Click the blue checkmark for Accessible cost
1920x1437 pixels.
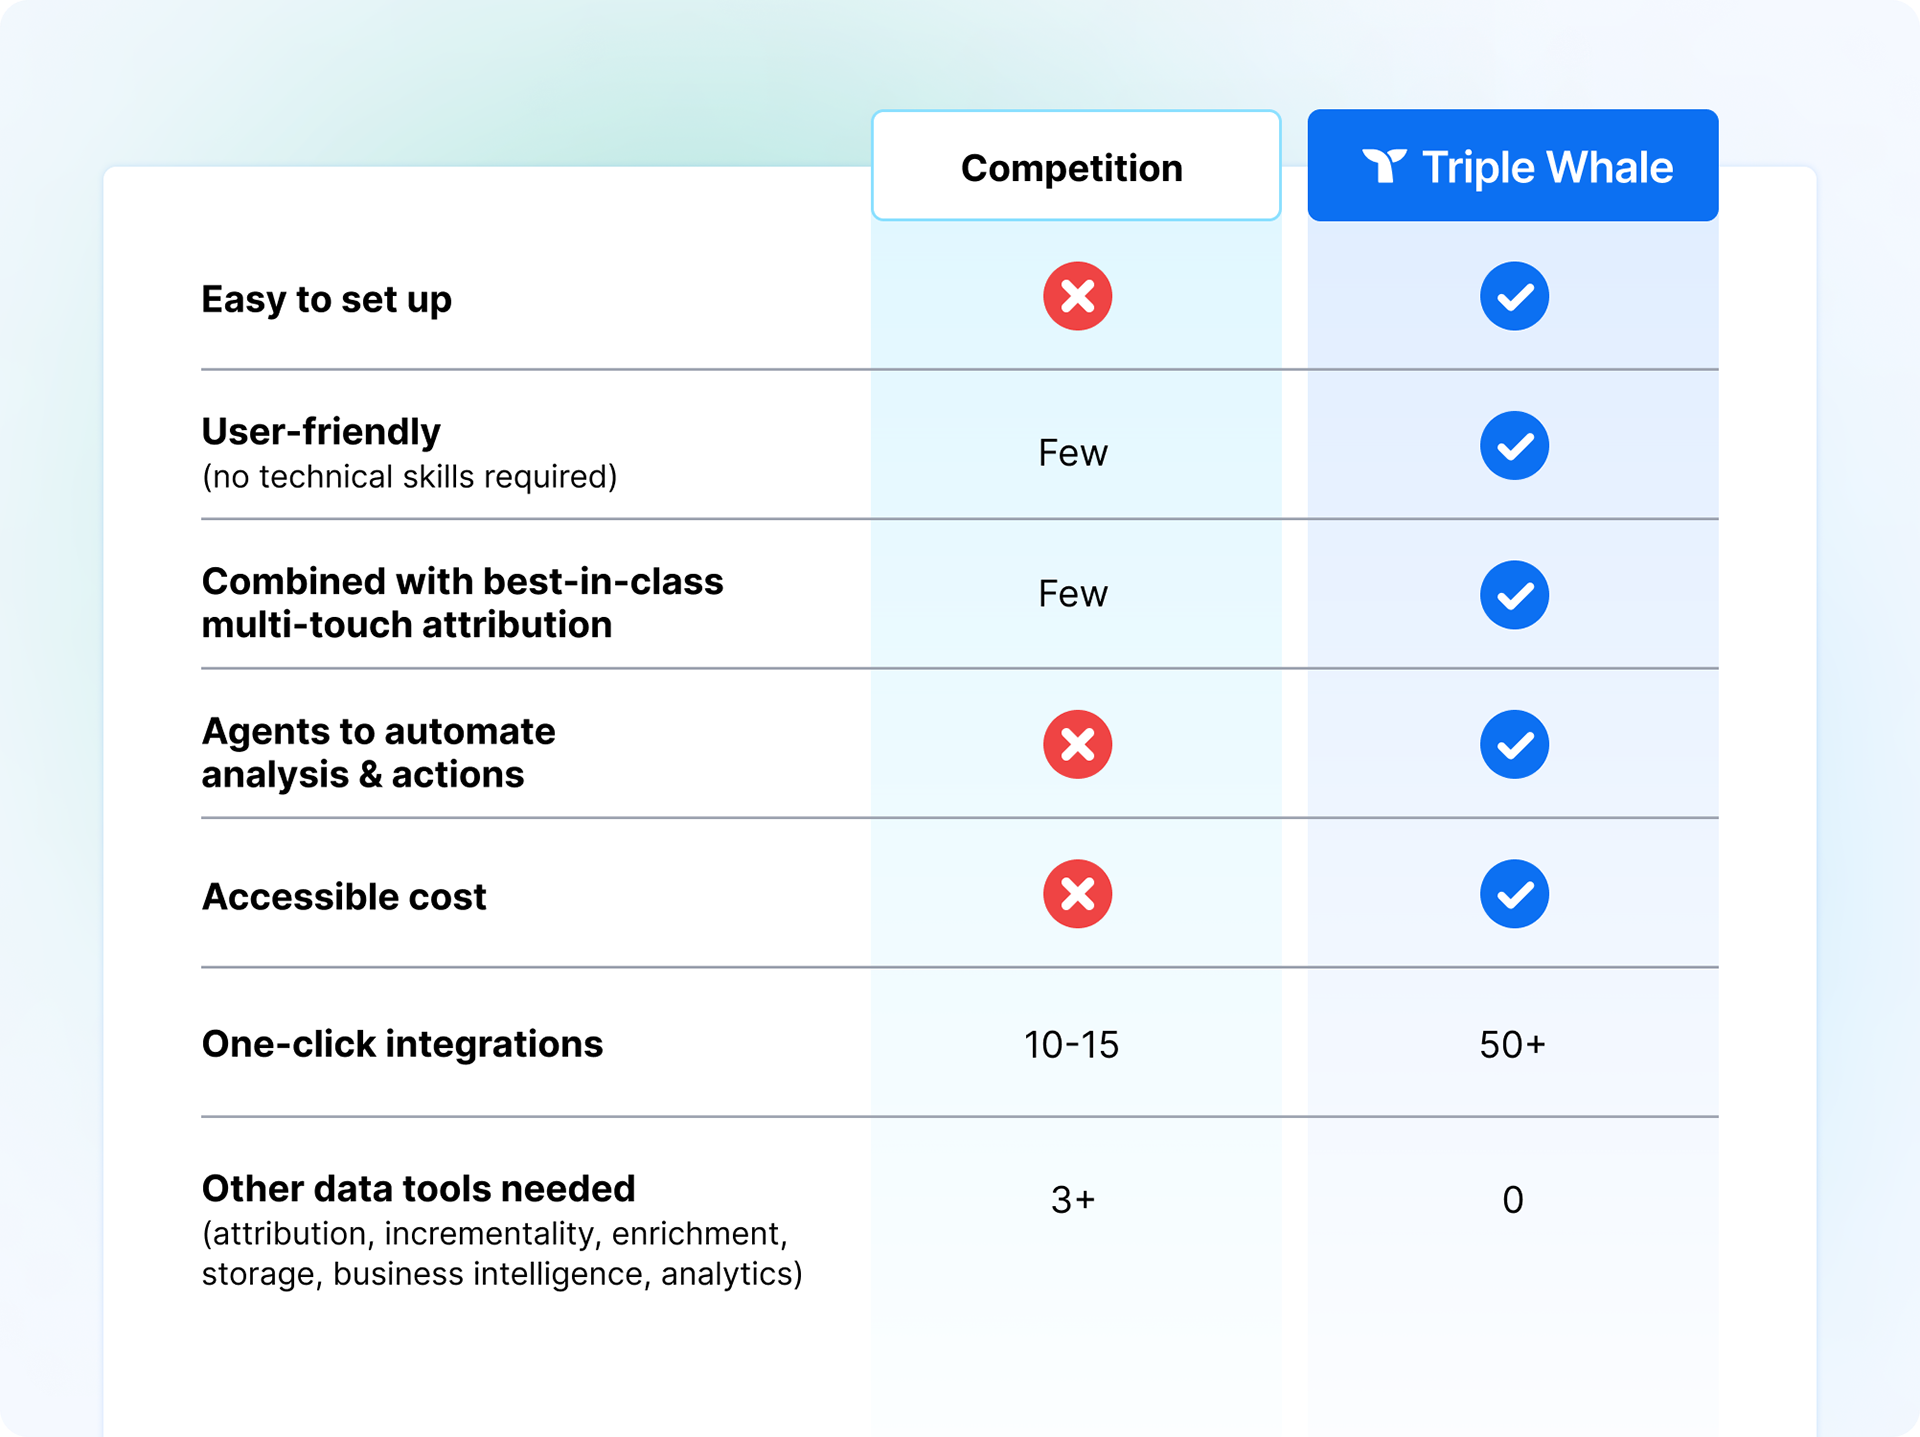(x=1514, y=894)
